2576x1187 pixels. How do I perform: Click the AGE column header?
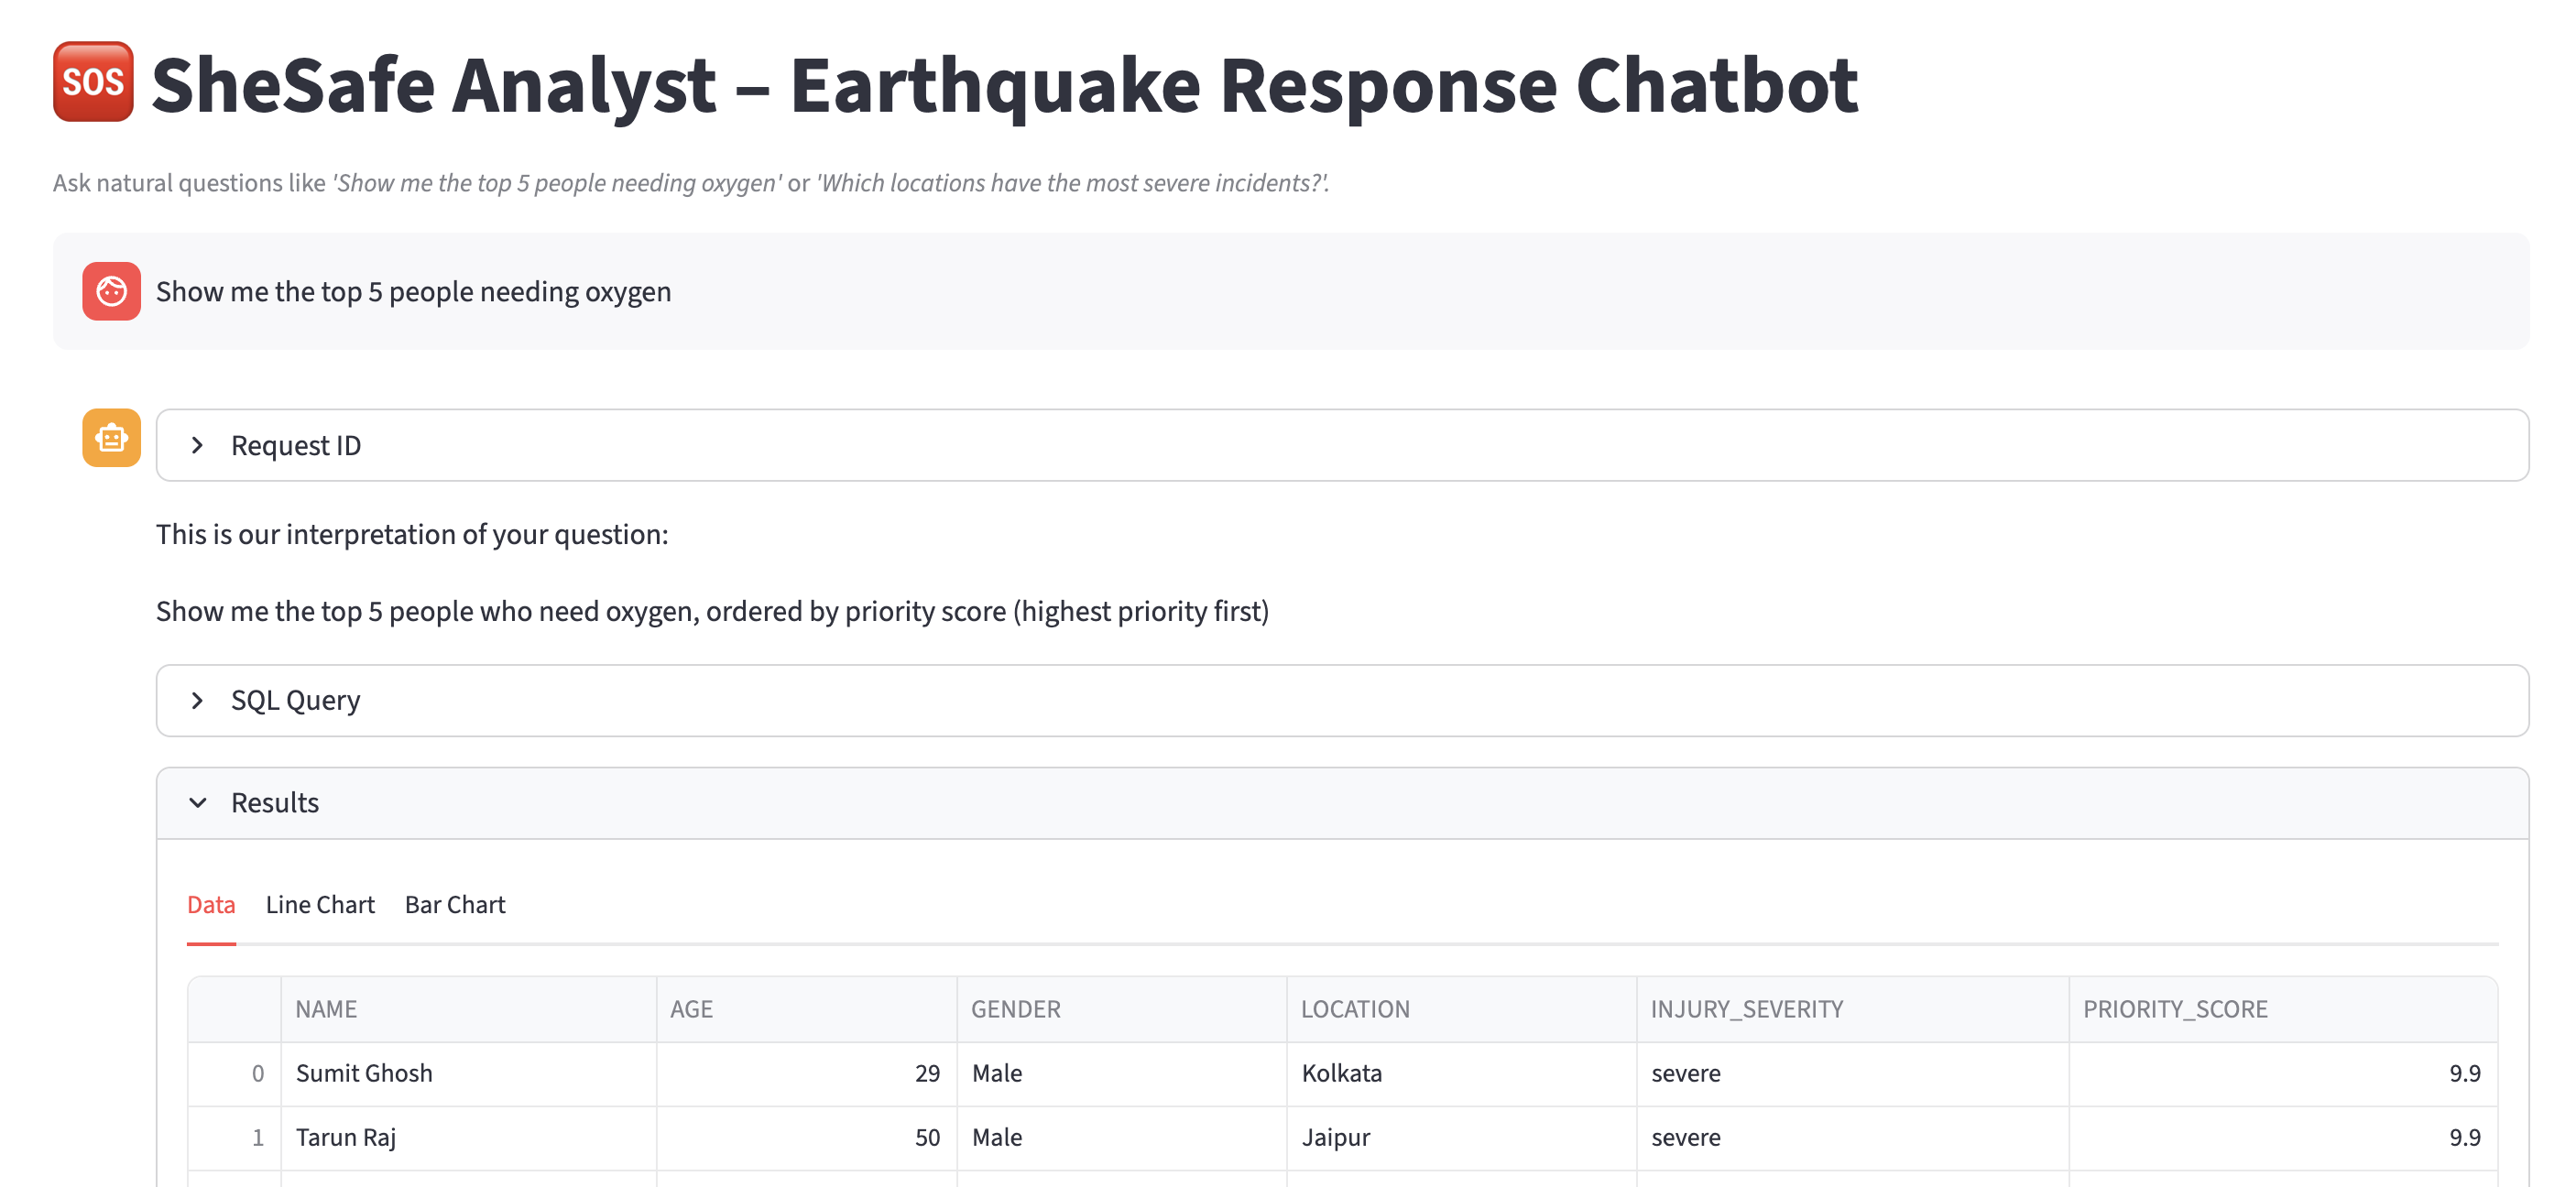[691, 1009]
